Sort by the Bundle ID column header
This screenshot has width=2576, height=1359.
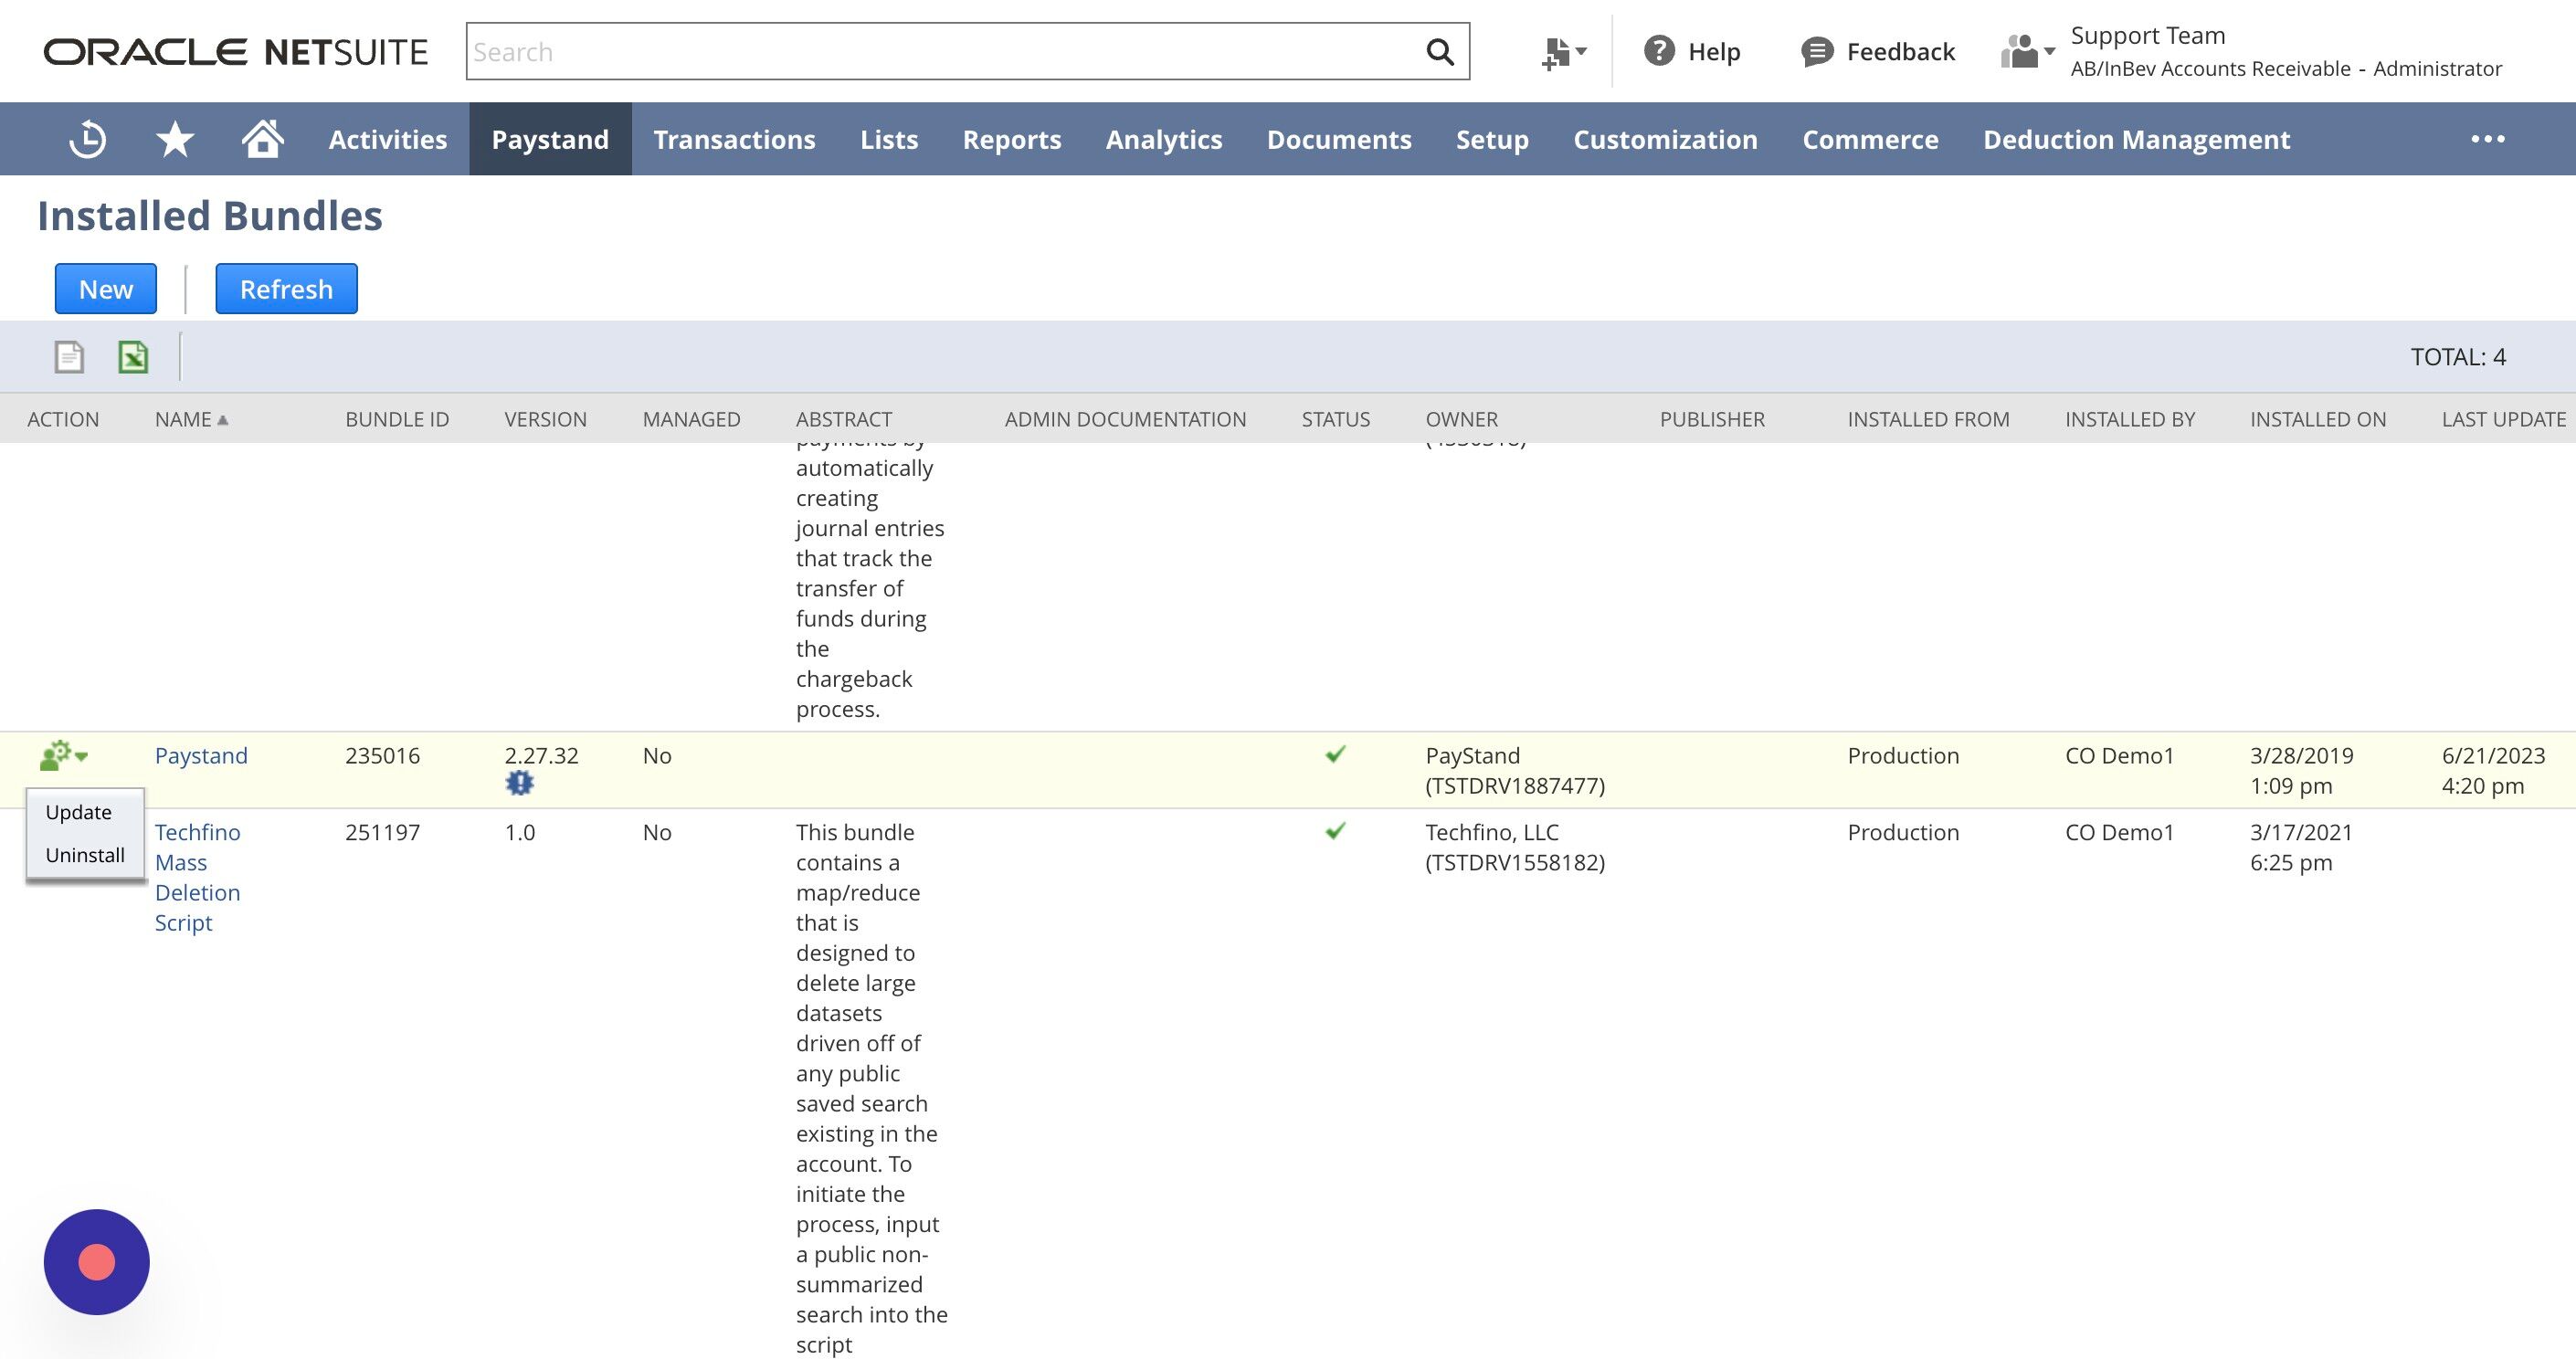pos(397,419)
